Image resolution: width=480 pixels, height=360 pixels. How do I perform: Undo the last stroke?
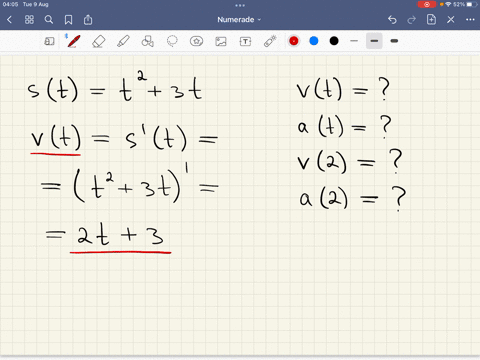coord(392,20)
